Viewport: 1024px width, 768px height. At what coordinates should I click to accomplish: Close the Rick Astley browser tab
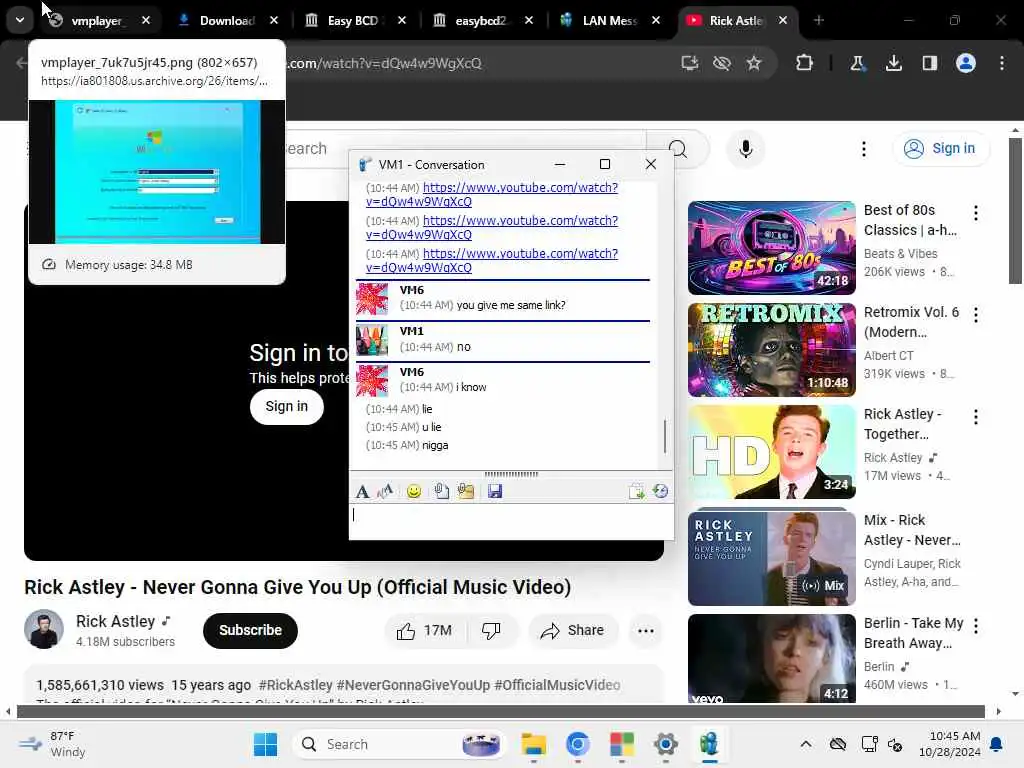[x=782, y=21]
